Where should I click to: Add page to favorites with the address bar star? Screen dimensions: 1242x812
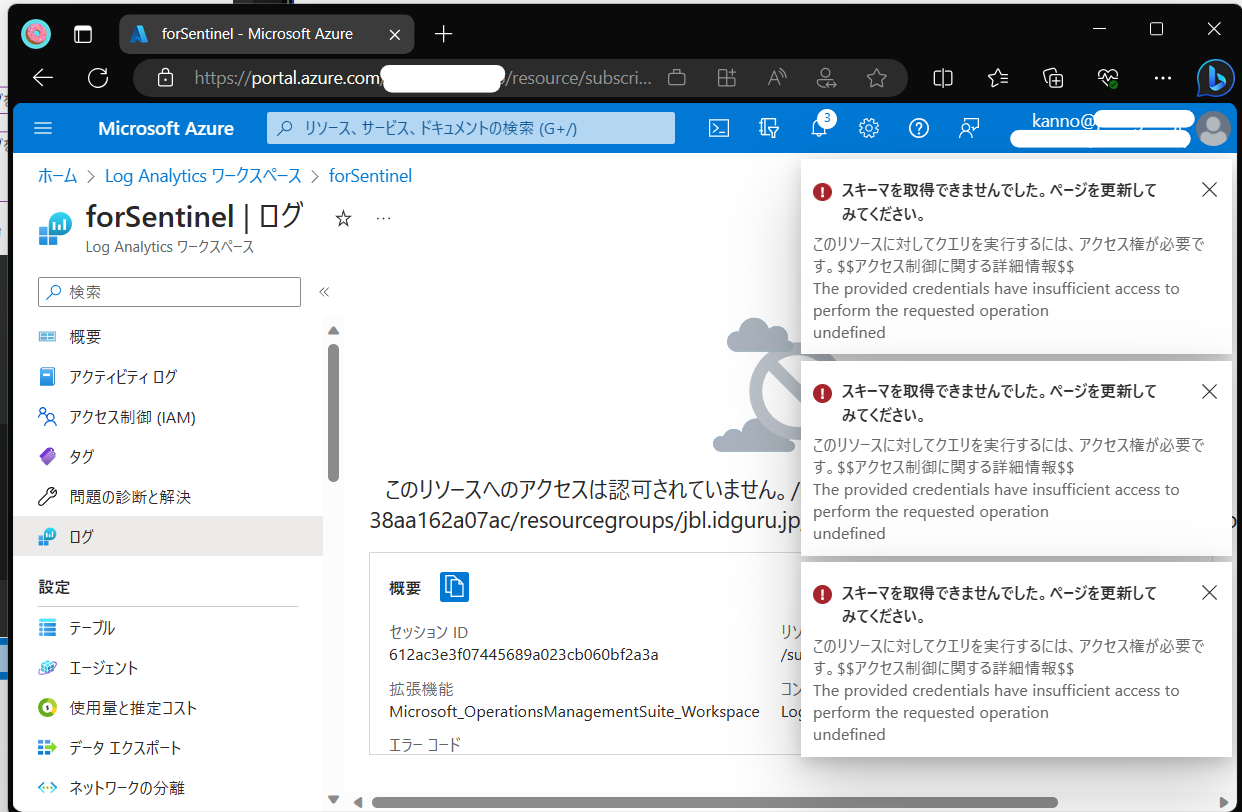pyautogui.click(x=877, y=78)
